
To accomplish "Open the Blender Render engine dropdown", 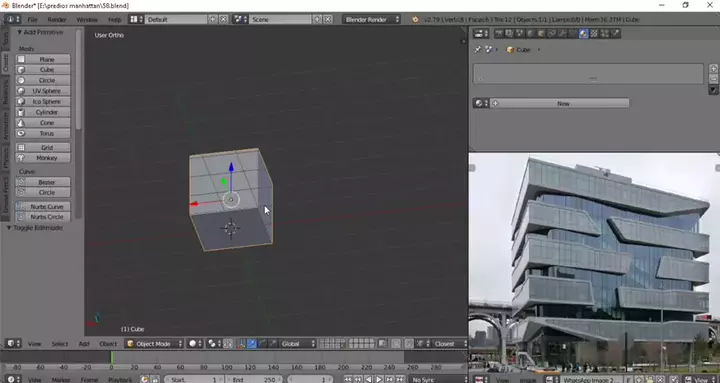I will pyautogui.click(x=371, y=19).
